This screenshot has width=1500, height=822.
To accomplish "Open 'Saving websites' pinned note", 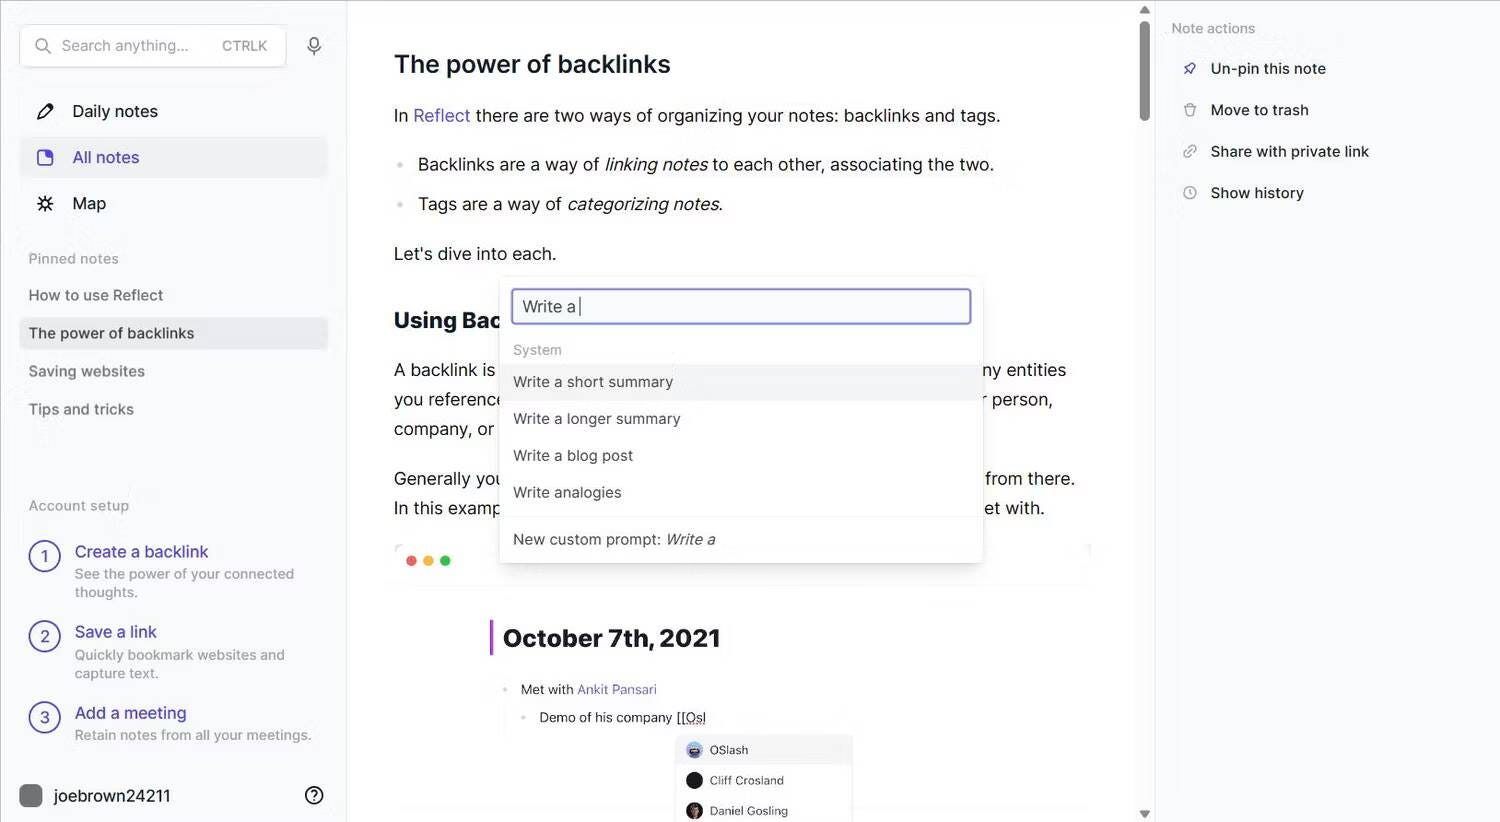I will [87, 371].
